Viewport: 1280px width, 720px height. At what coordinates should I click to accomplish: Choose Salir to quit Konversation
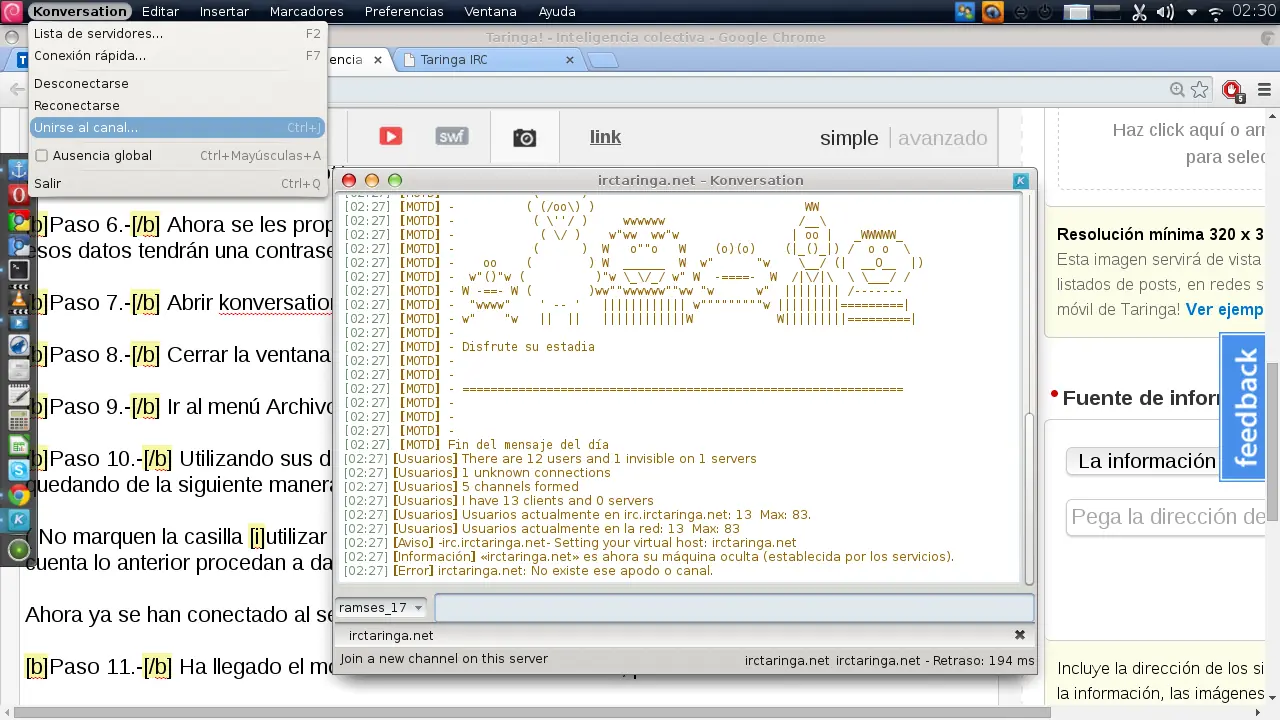coord(177,184)
